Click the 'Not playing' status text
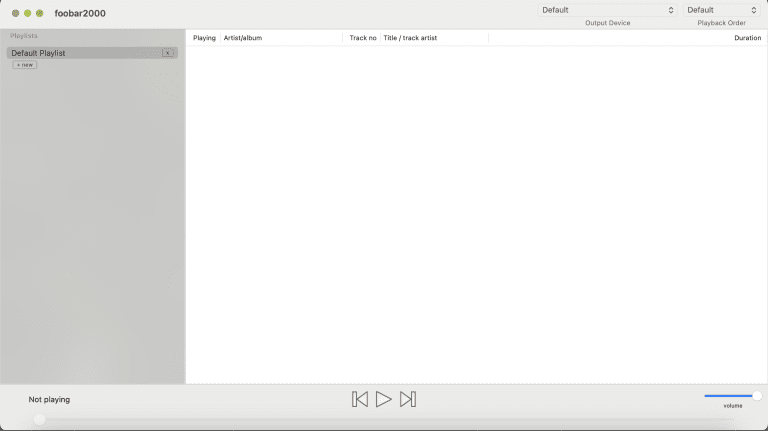Screen dimensions: 768x431 click(x=49, y=400)
